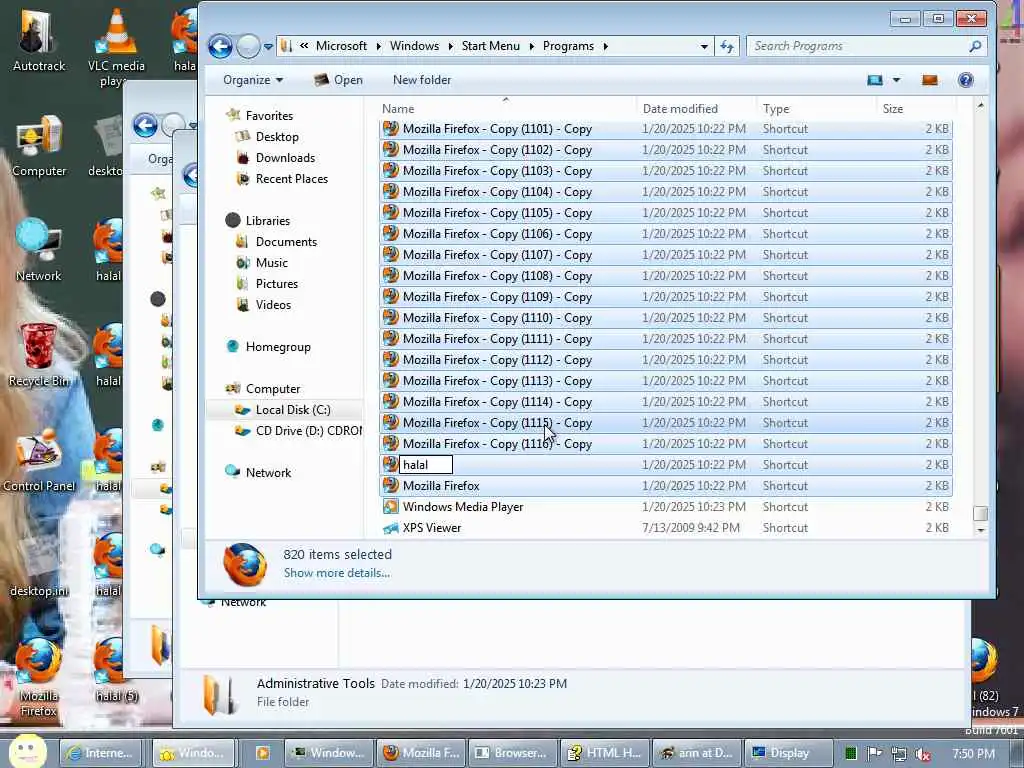Open the Music library

[x=272, y=263]
